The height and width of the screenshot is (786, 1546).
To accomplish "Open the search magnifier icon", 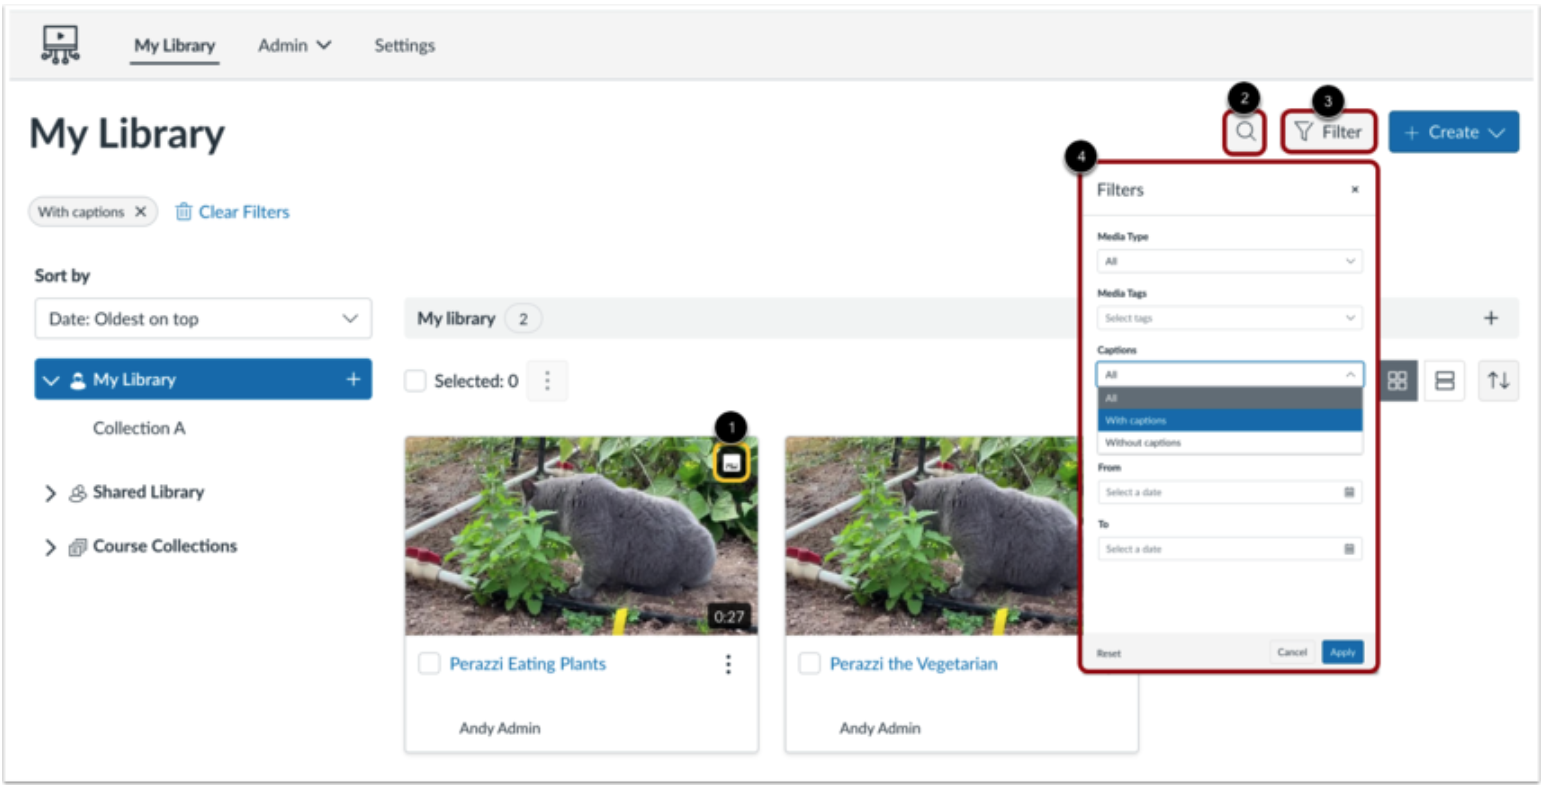I will 1245,132.
